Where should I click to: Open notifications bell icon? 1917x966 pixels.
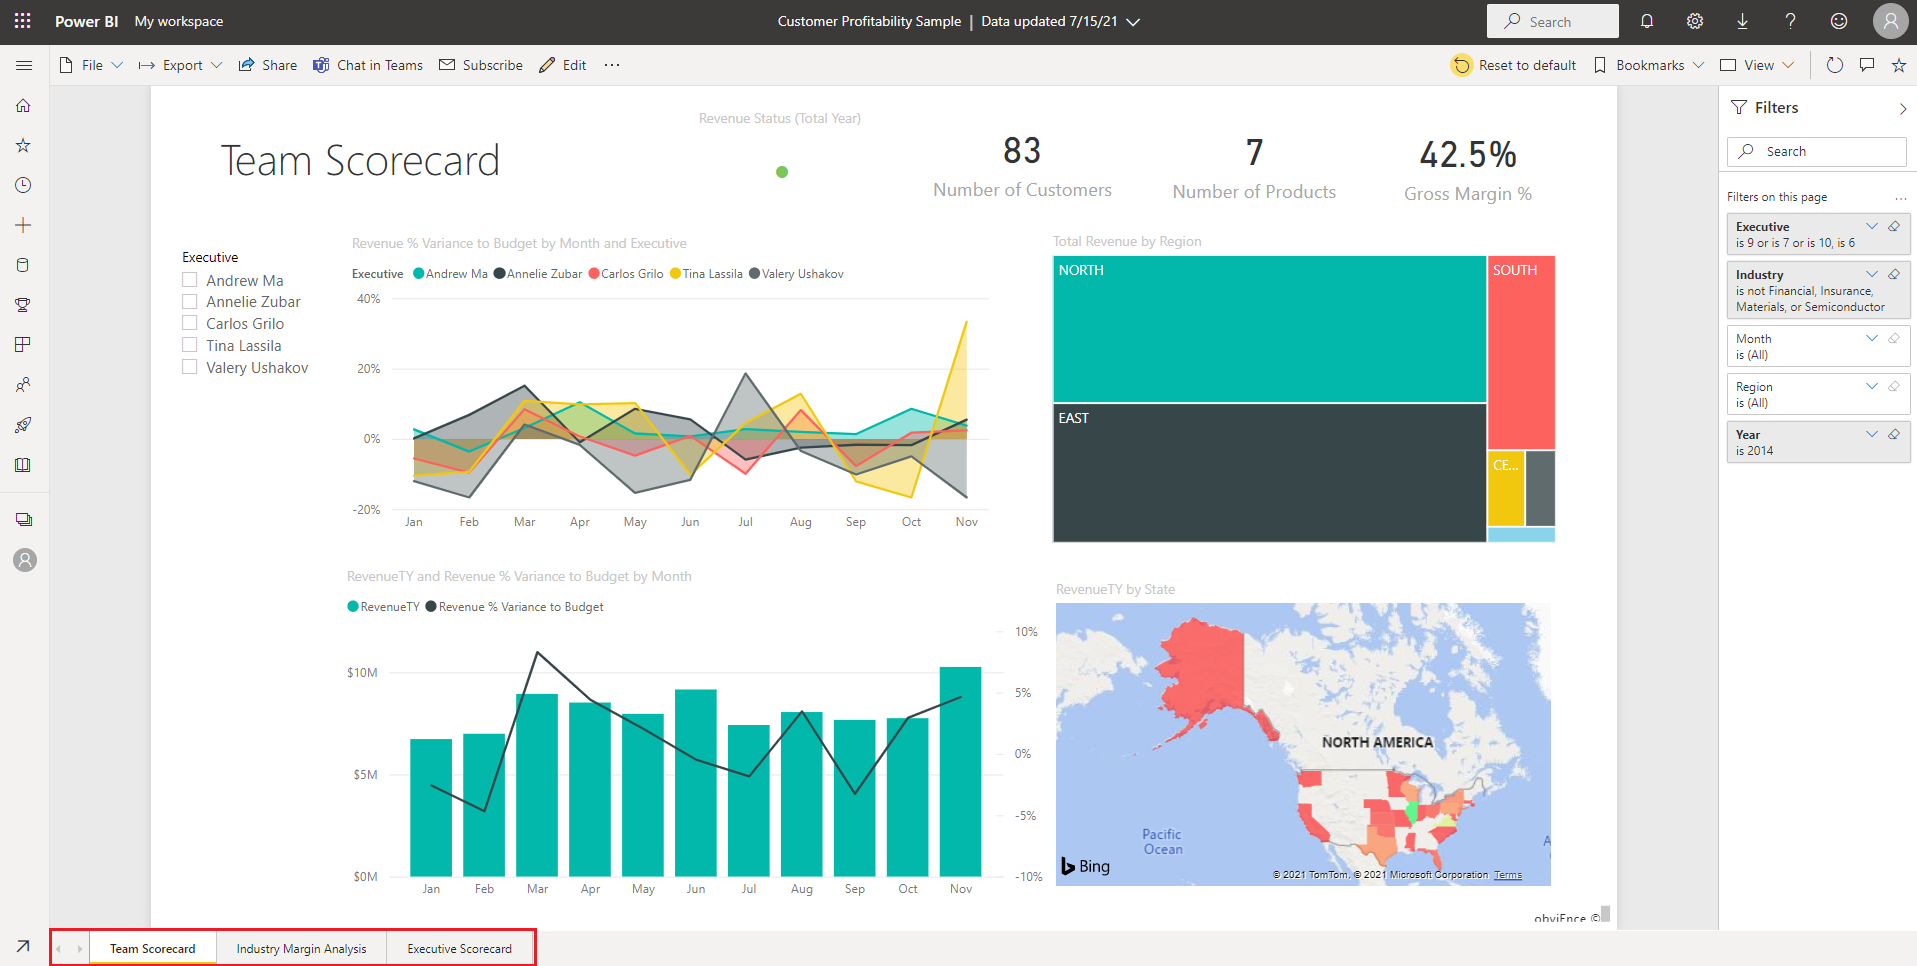coord(1647,21)
